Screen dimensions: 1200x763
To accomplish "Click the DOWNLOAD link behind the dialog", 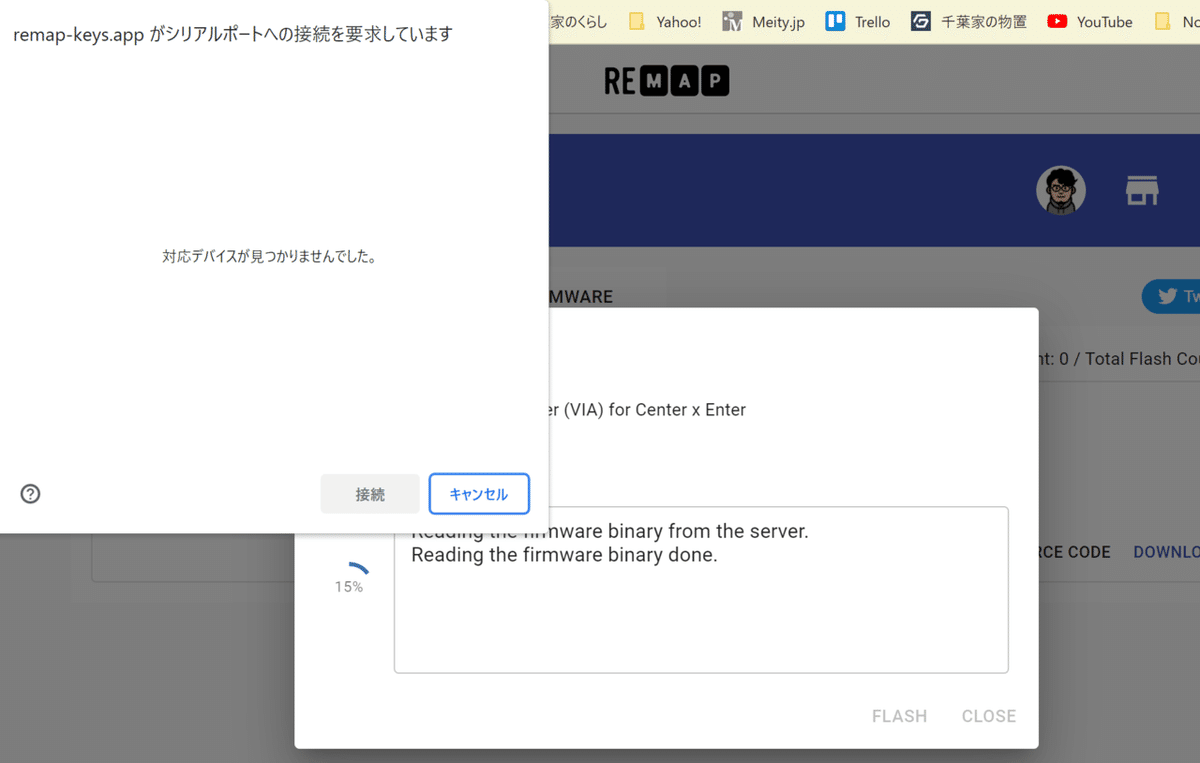I will point(1166,552).
